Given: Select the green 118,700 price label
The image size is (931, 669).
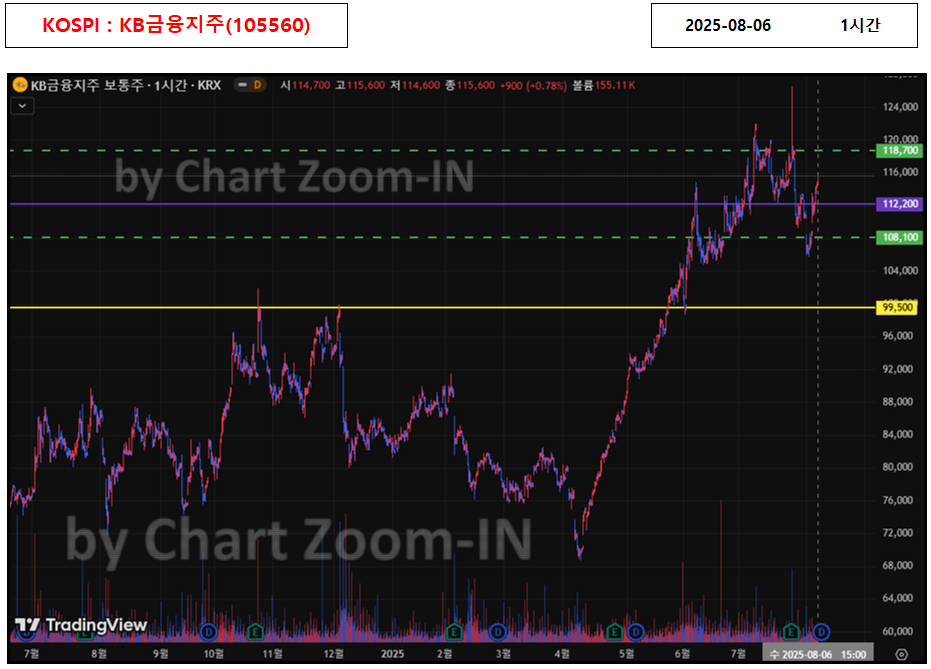Looking at the screenshot, I should pos(900,151).
